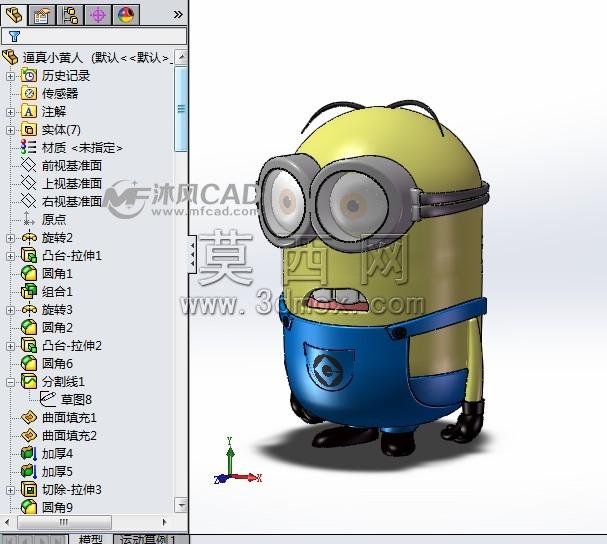Expand the 凸台-拉伸1 feature

10,256
